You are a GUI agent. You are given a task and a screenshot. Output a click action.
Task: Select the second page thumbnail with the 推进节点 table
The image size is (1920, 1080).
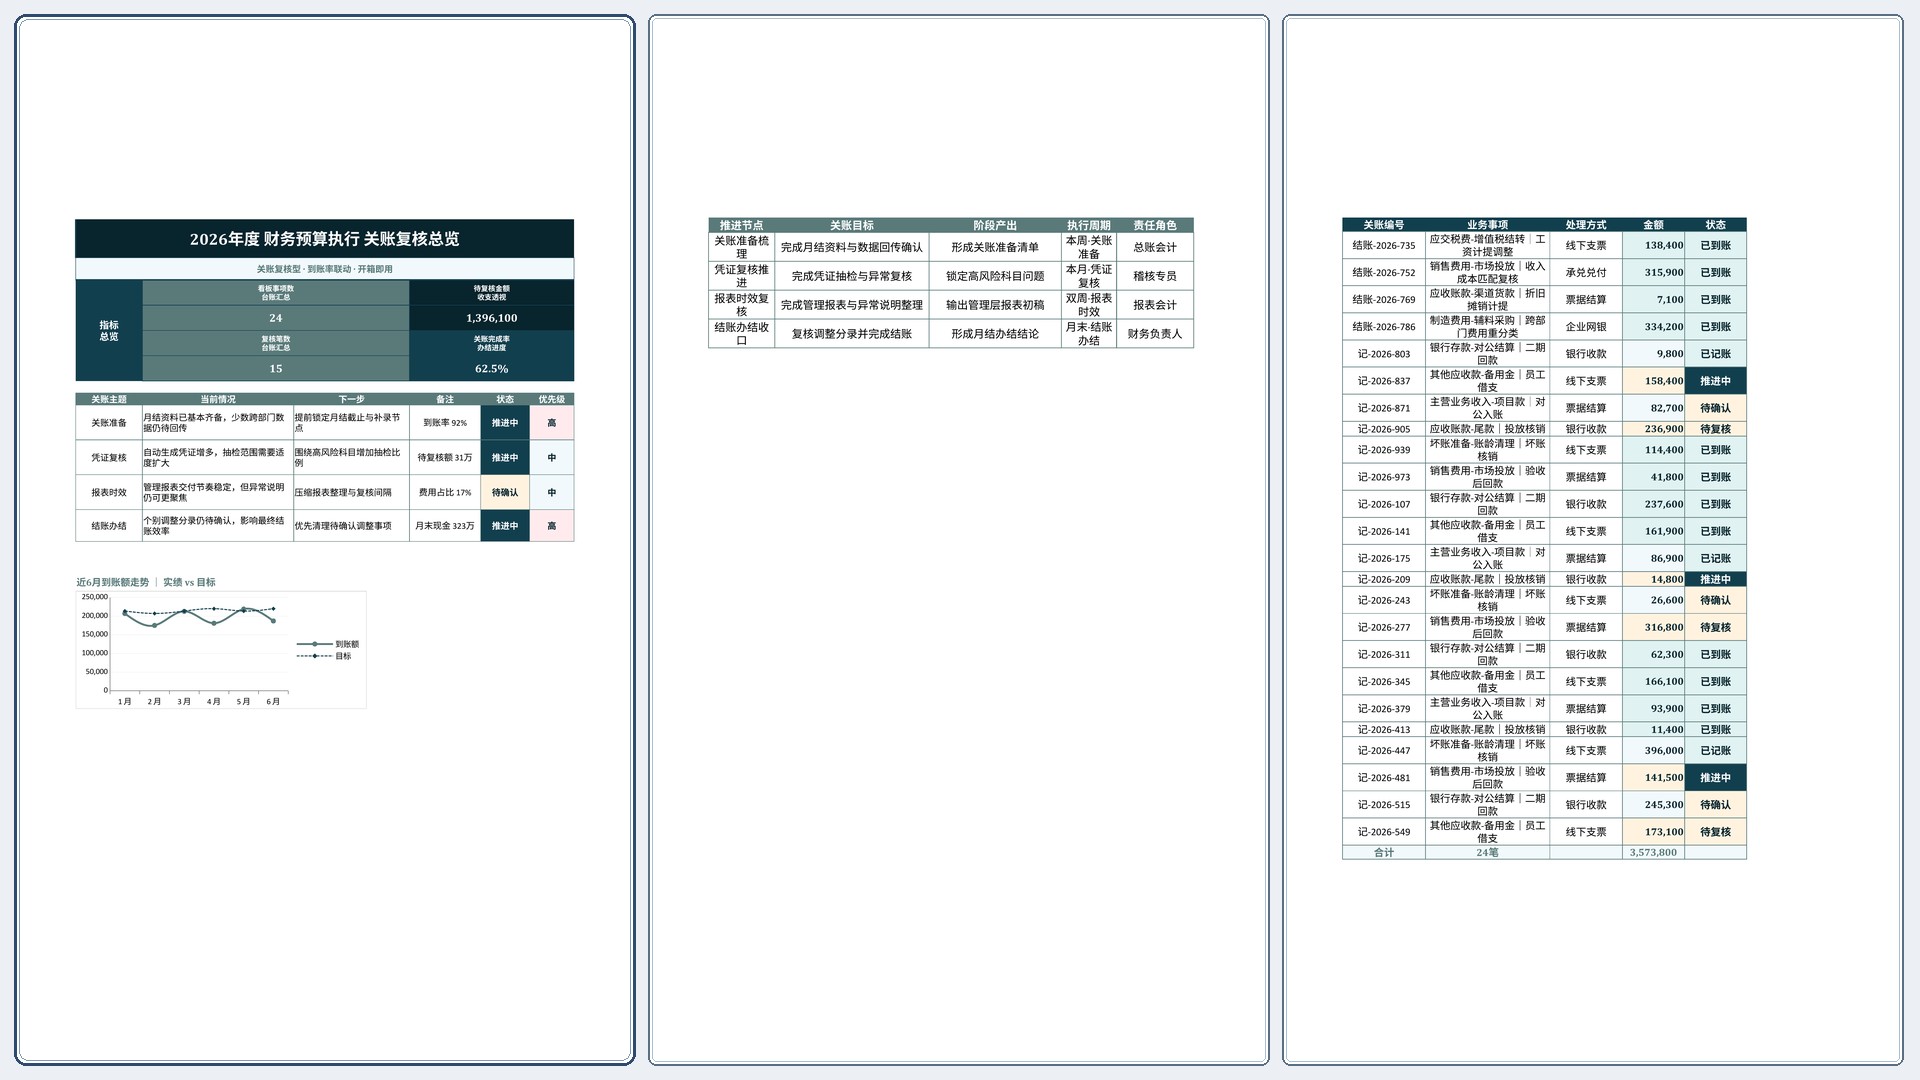pyautogui.click(x=959, y=540)
